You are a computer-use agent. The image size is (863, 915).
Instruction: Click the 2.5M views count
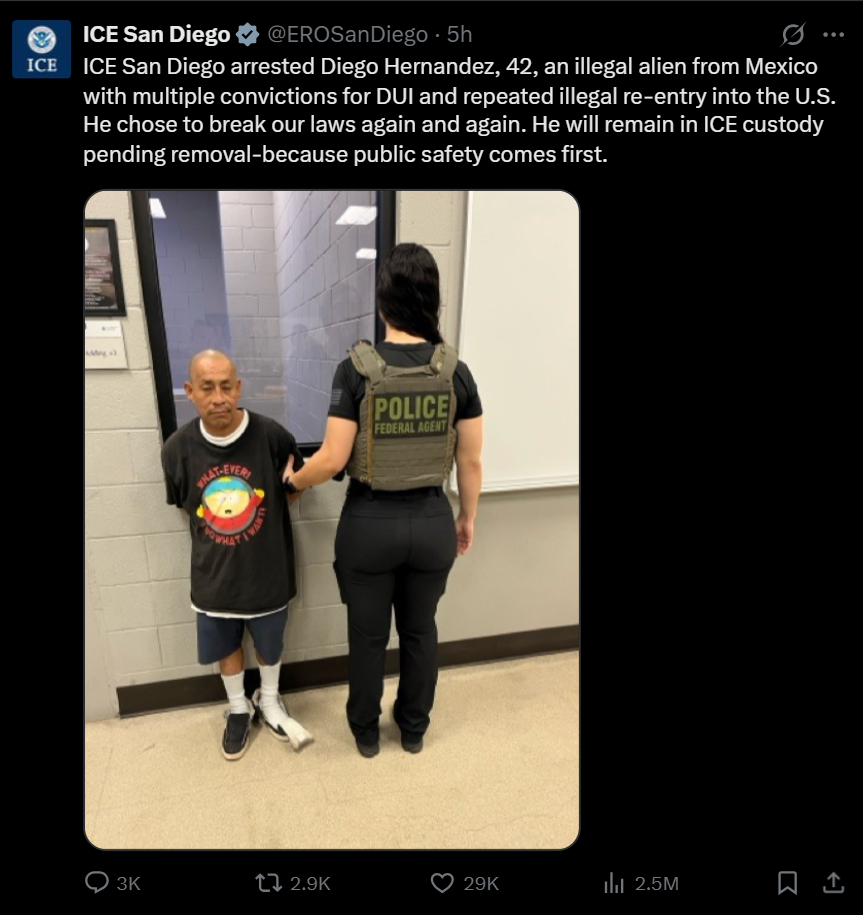click(x=656, y=883)
